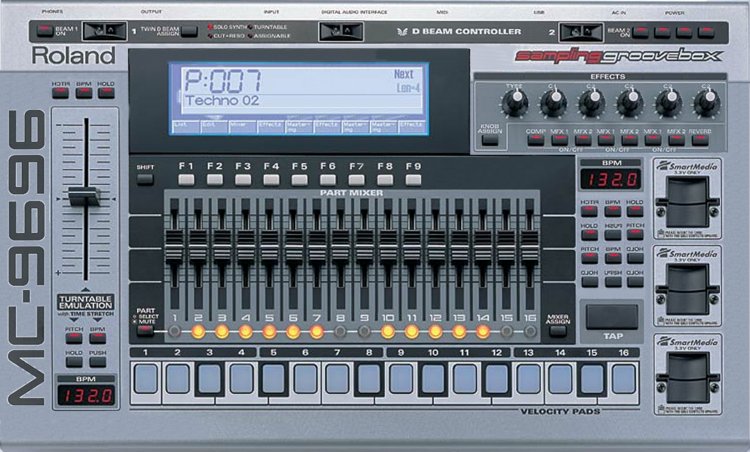The image size is (750, 452).
Task: Grab the Part Mixer fader 16
Action: pyautogui.click(x=529, y=245)
